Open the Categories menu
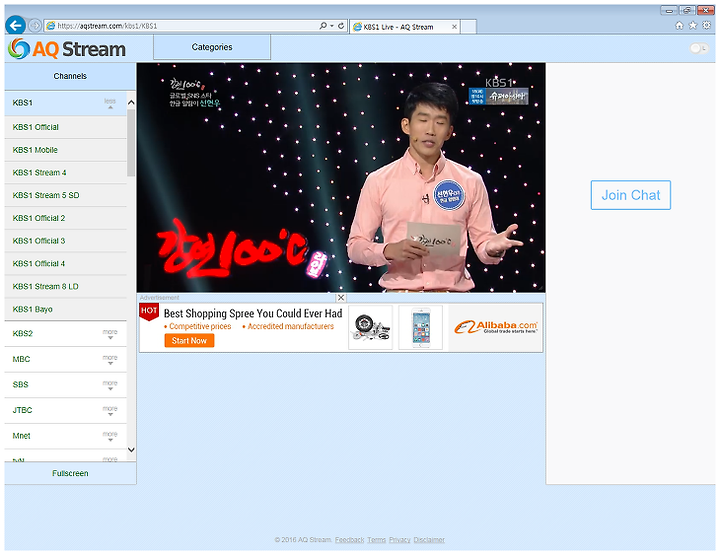 point(212,47)
